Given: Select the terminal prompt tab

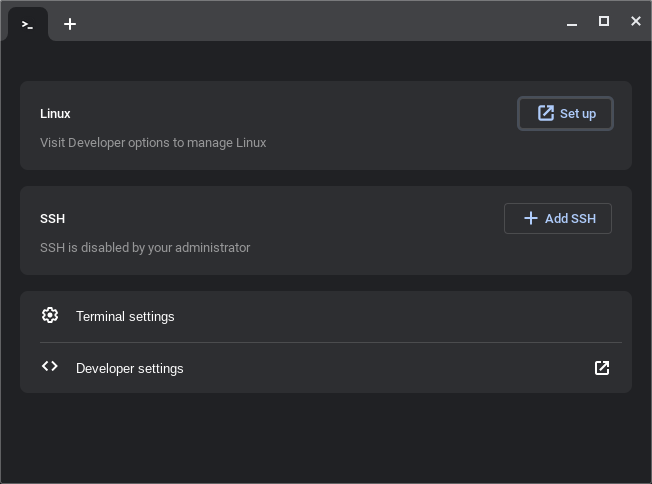Looking at the screenshot, I should [x=27, y=24].
